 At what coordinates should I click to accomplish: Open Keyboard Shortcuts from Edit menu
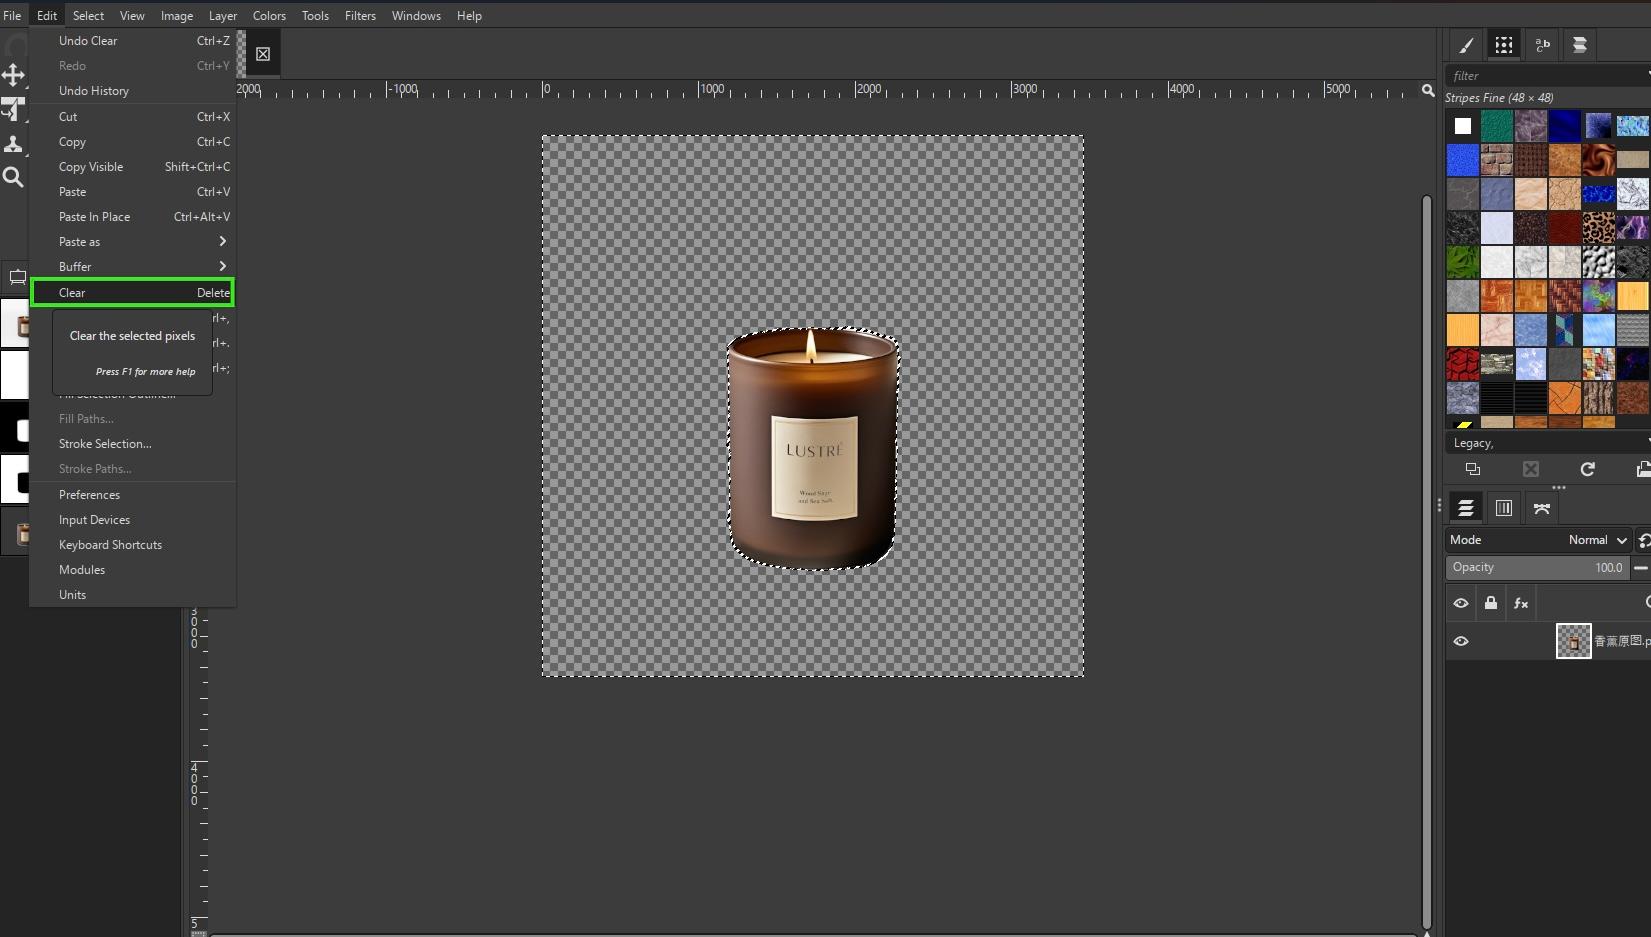click(x=133, y=545)
